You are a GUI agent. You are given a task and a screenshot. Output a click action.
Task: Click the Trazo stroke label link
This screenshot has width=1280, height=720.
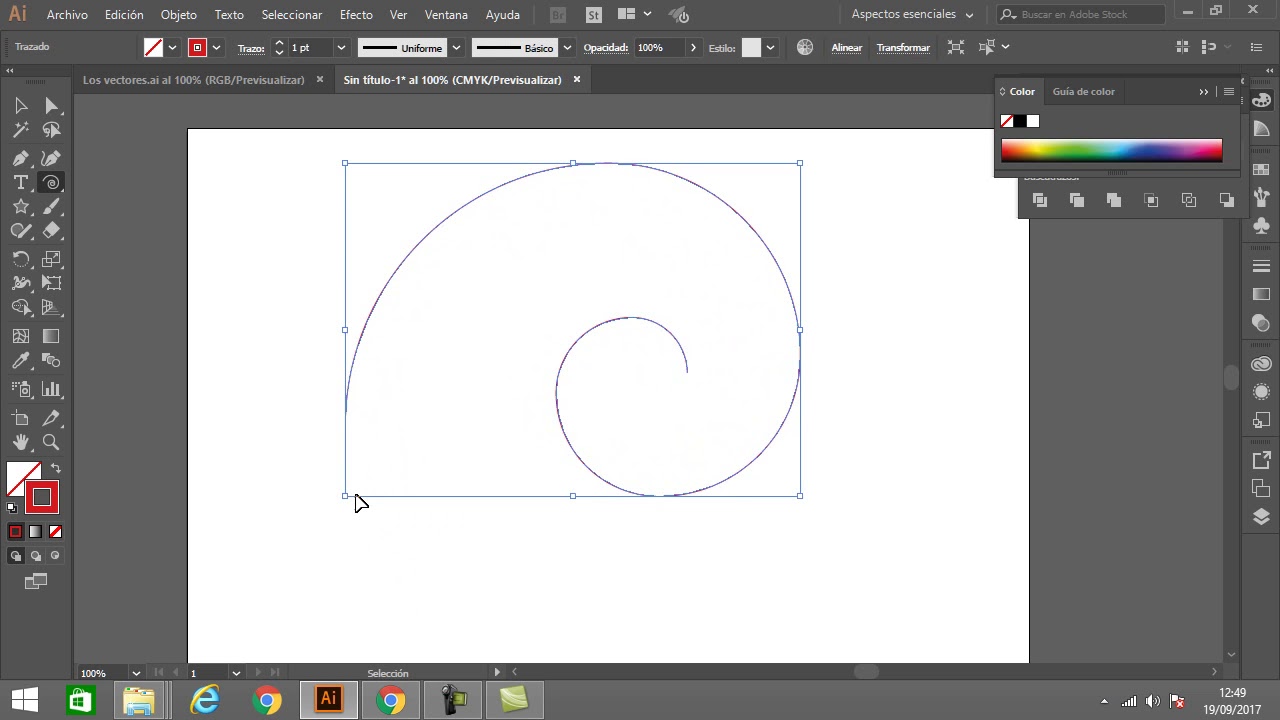click(x=250, y=48)
